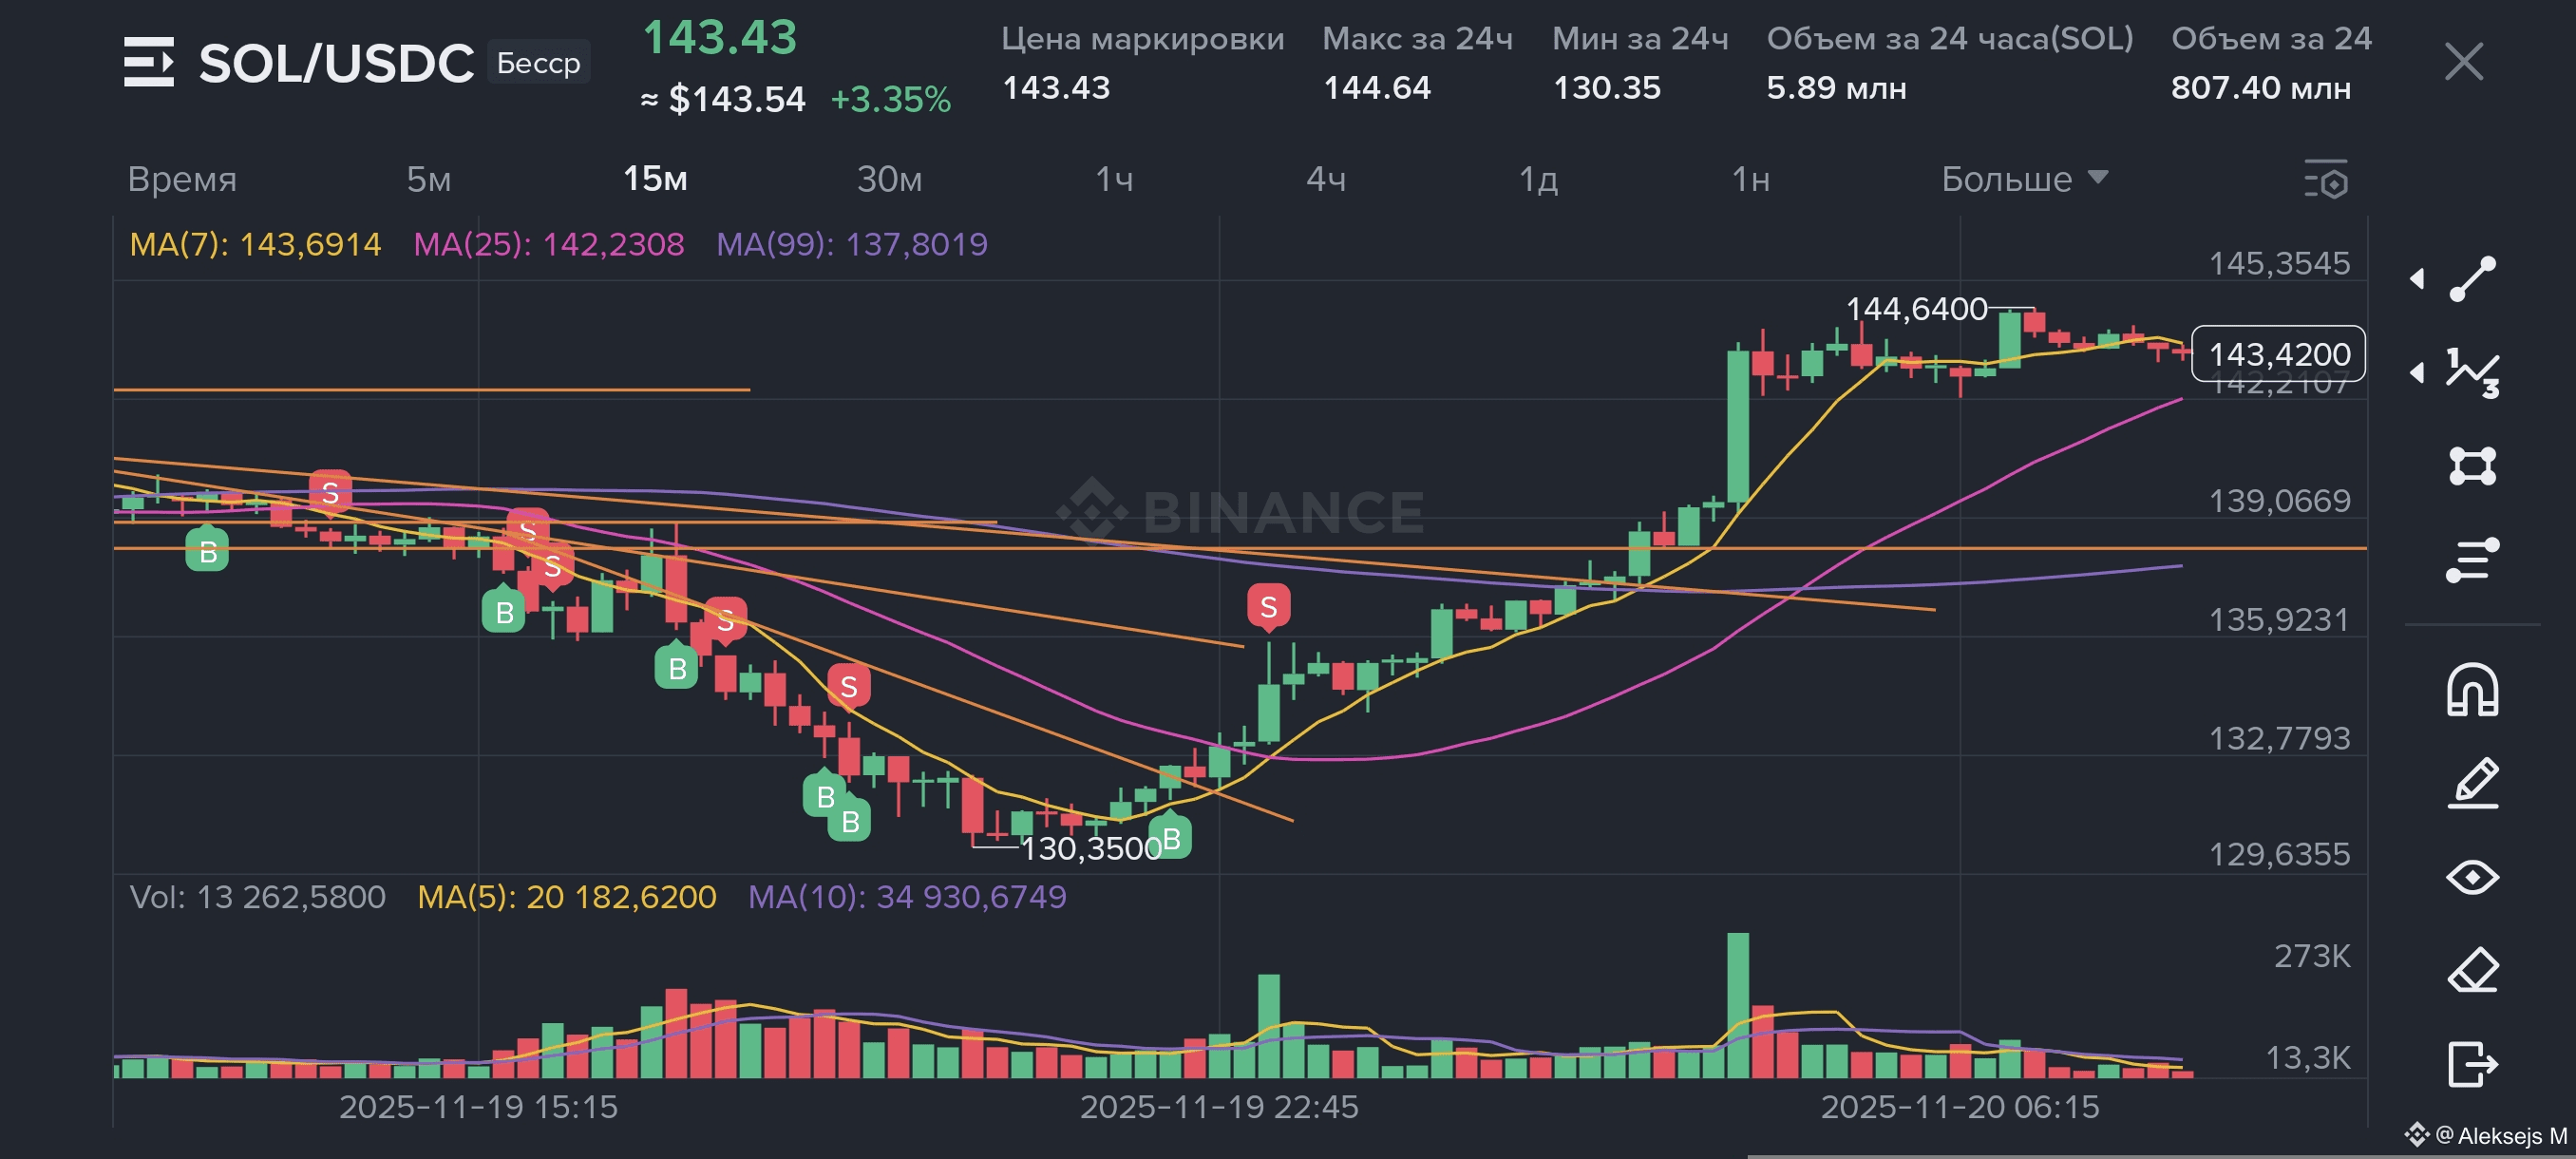Screen dimensions: 2576x1159
Task: Click the exit drawing mode icon
Action: (2472, 1063)
